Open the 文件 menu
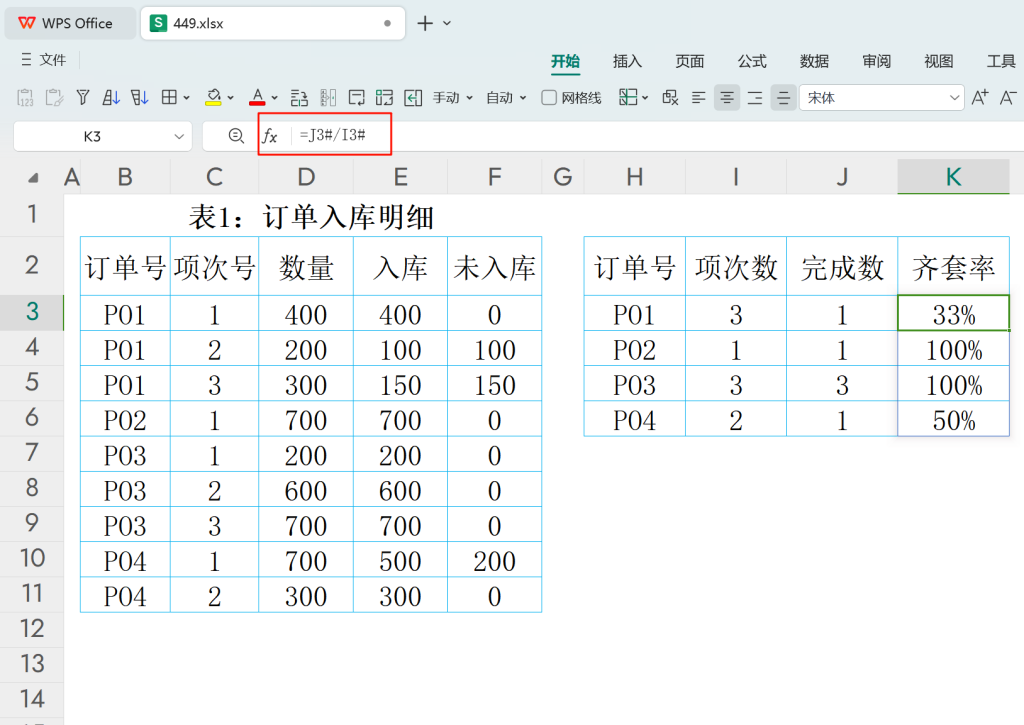This screenshot has height=725, width=1024. pyautogui.click(x=44, y=60)
